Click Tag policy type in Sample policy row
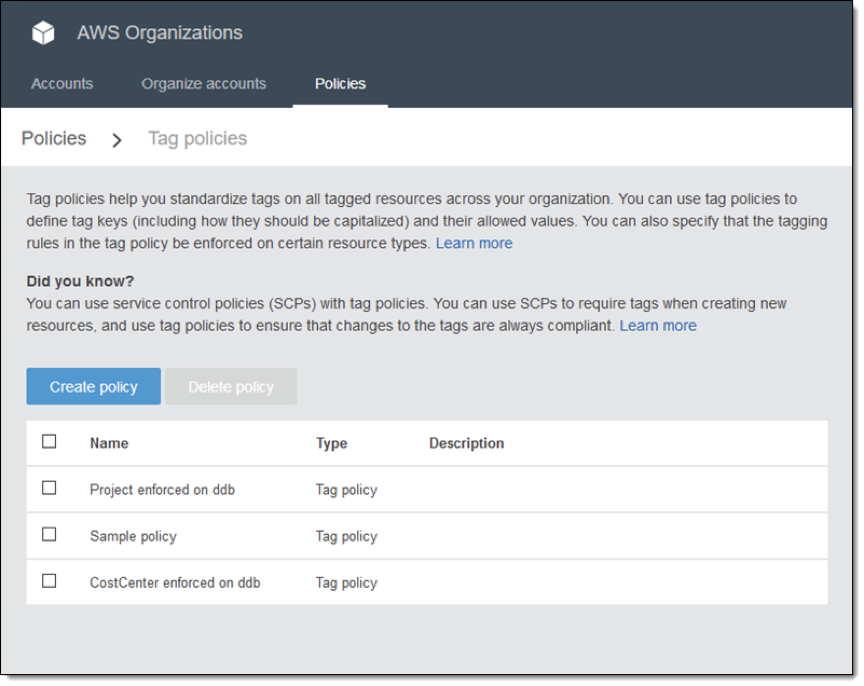 [346, 536]
